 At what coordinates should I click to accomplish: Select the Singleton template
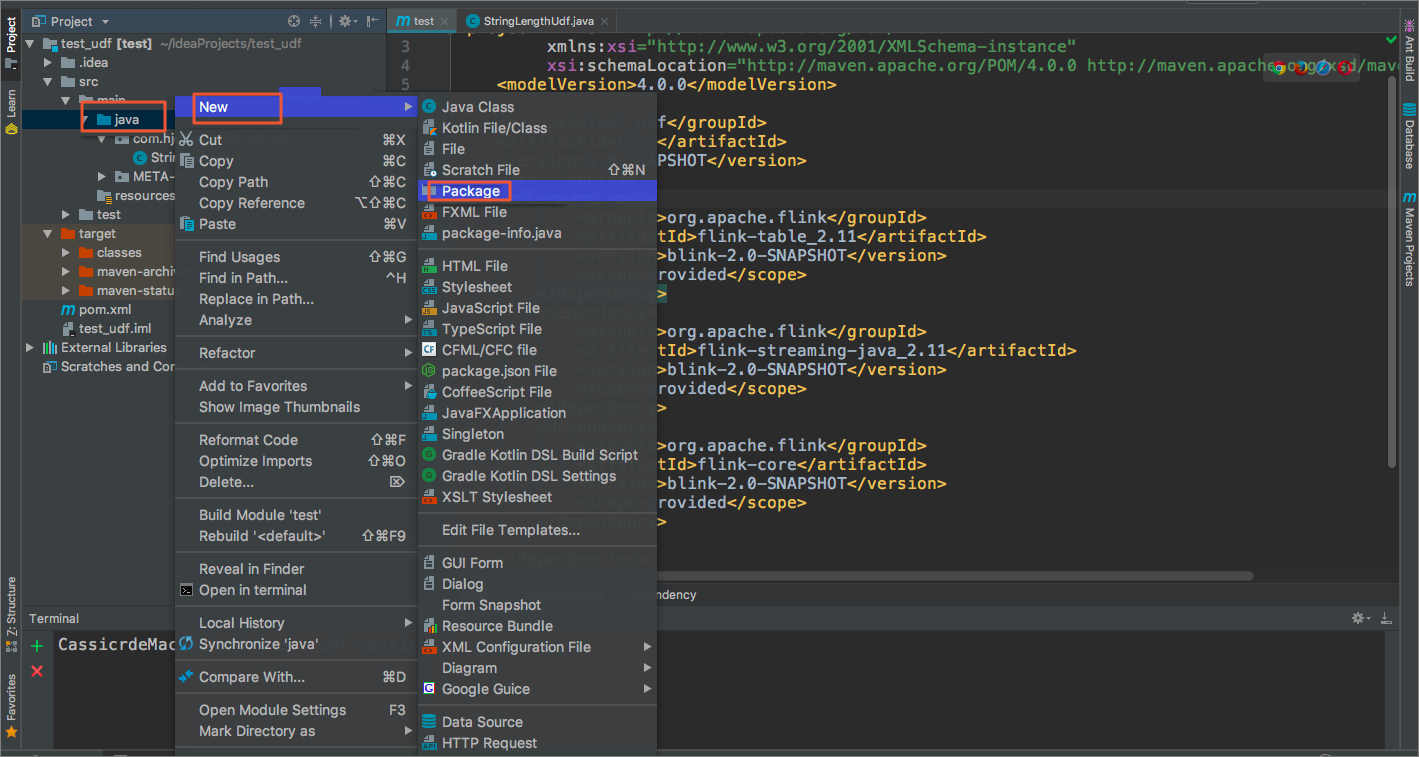pos(536,434)
